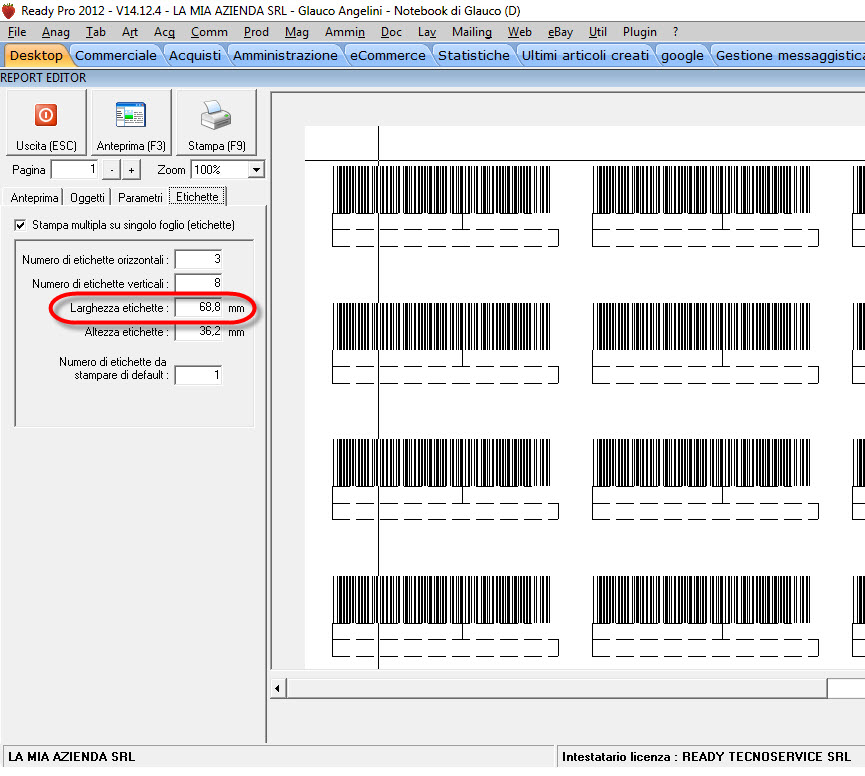The image size is (865, 776).
Task: Click Numero di etichette verticali field
Action: click(199, 283)
